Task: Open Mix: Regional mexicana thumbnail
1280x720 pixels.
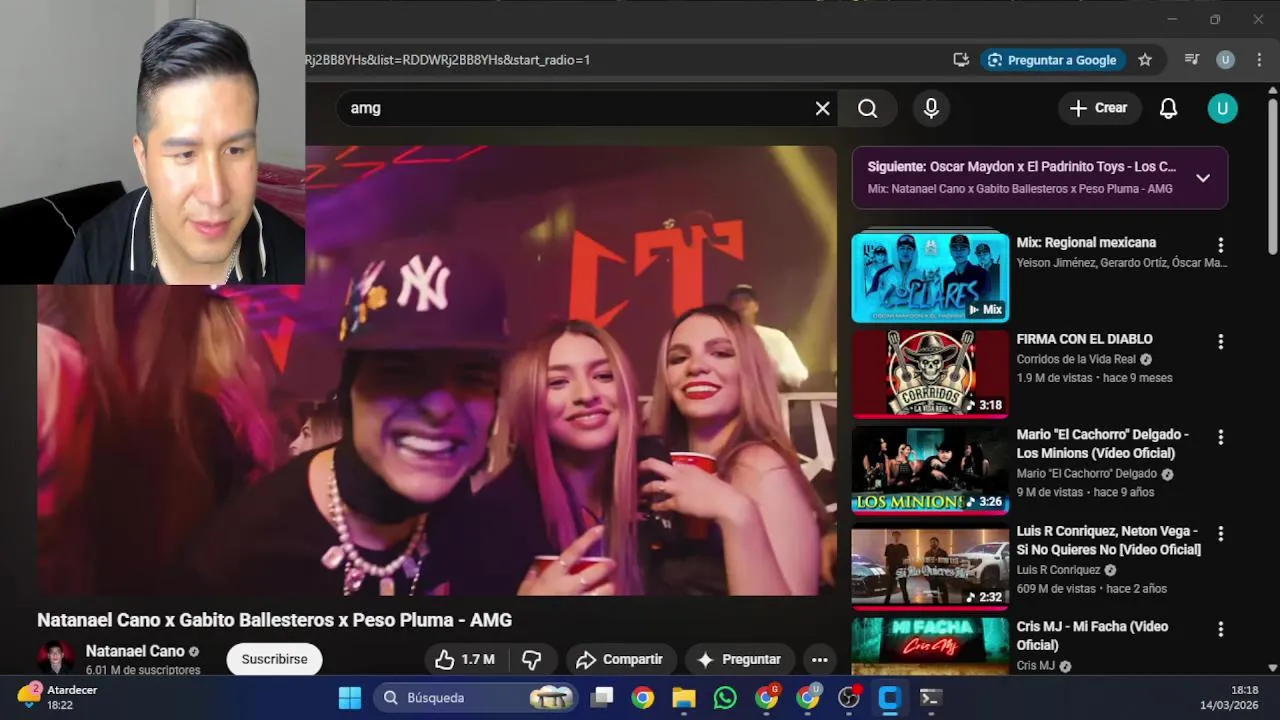Action: click(x=930, y=278)
